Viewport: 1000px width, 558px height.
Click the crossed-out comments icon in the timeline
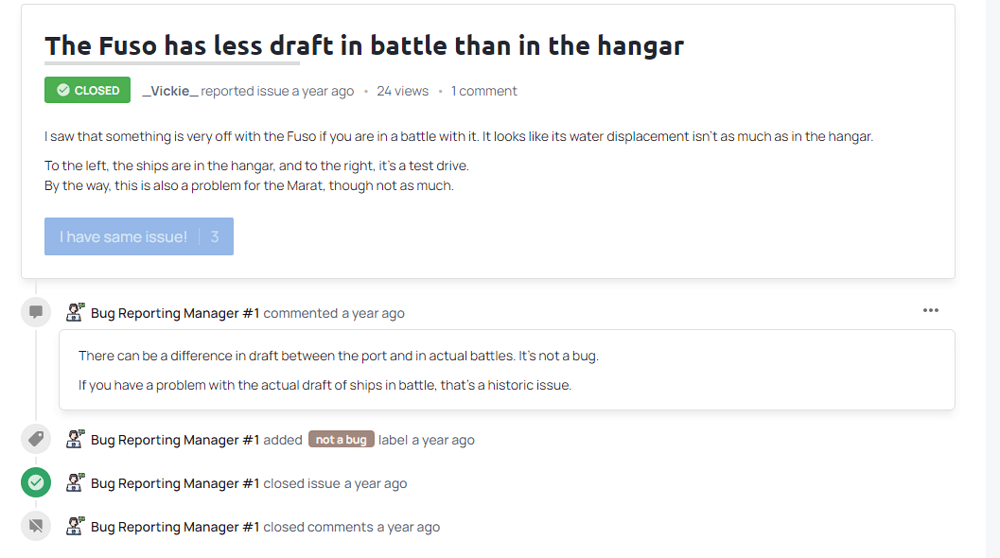[x=36, y=526]
